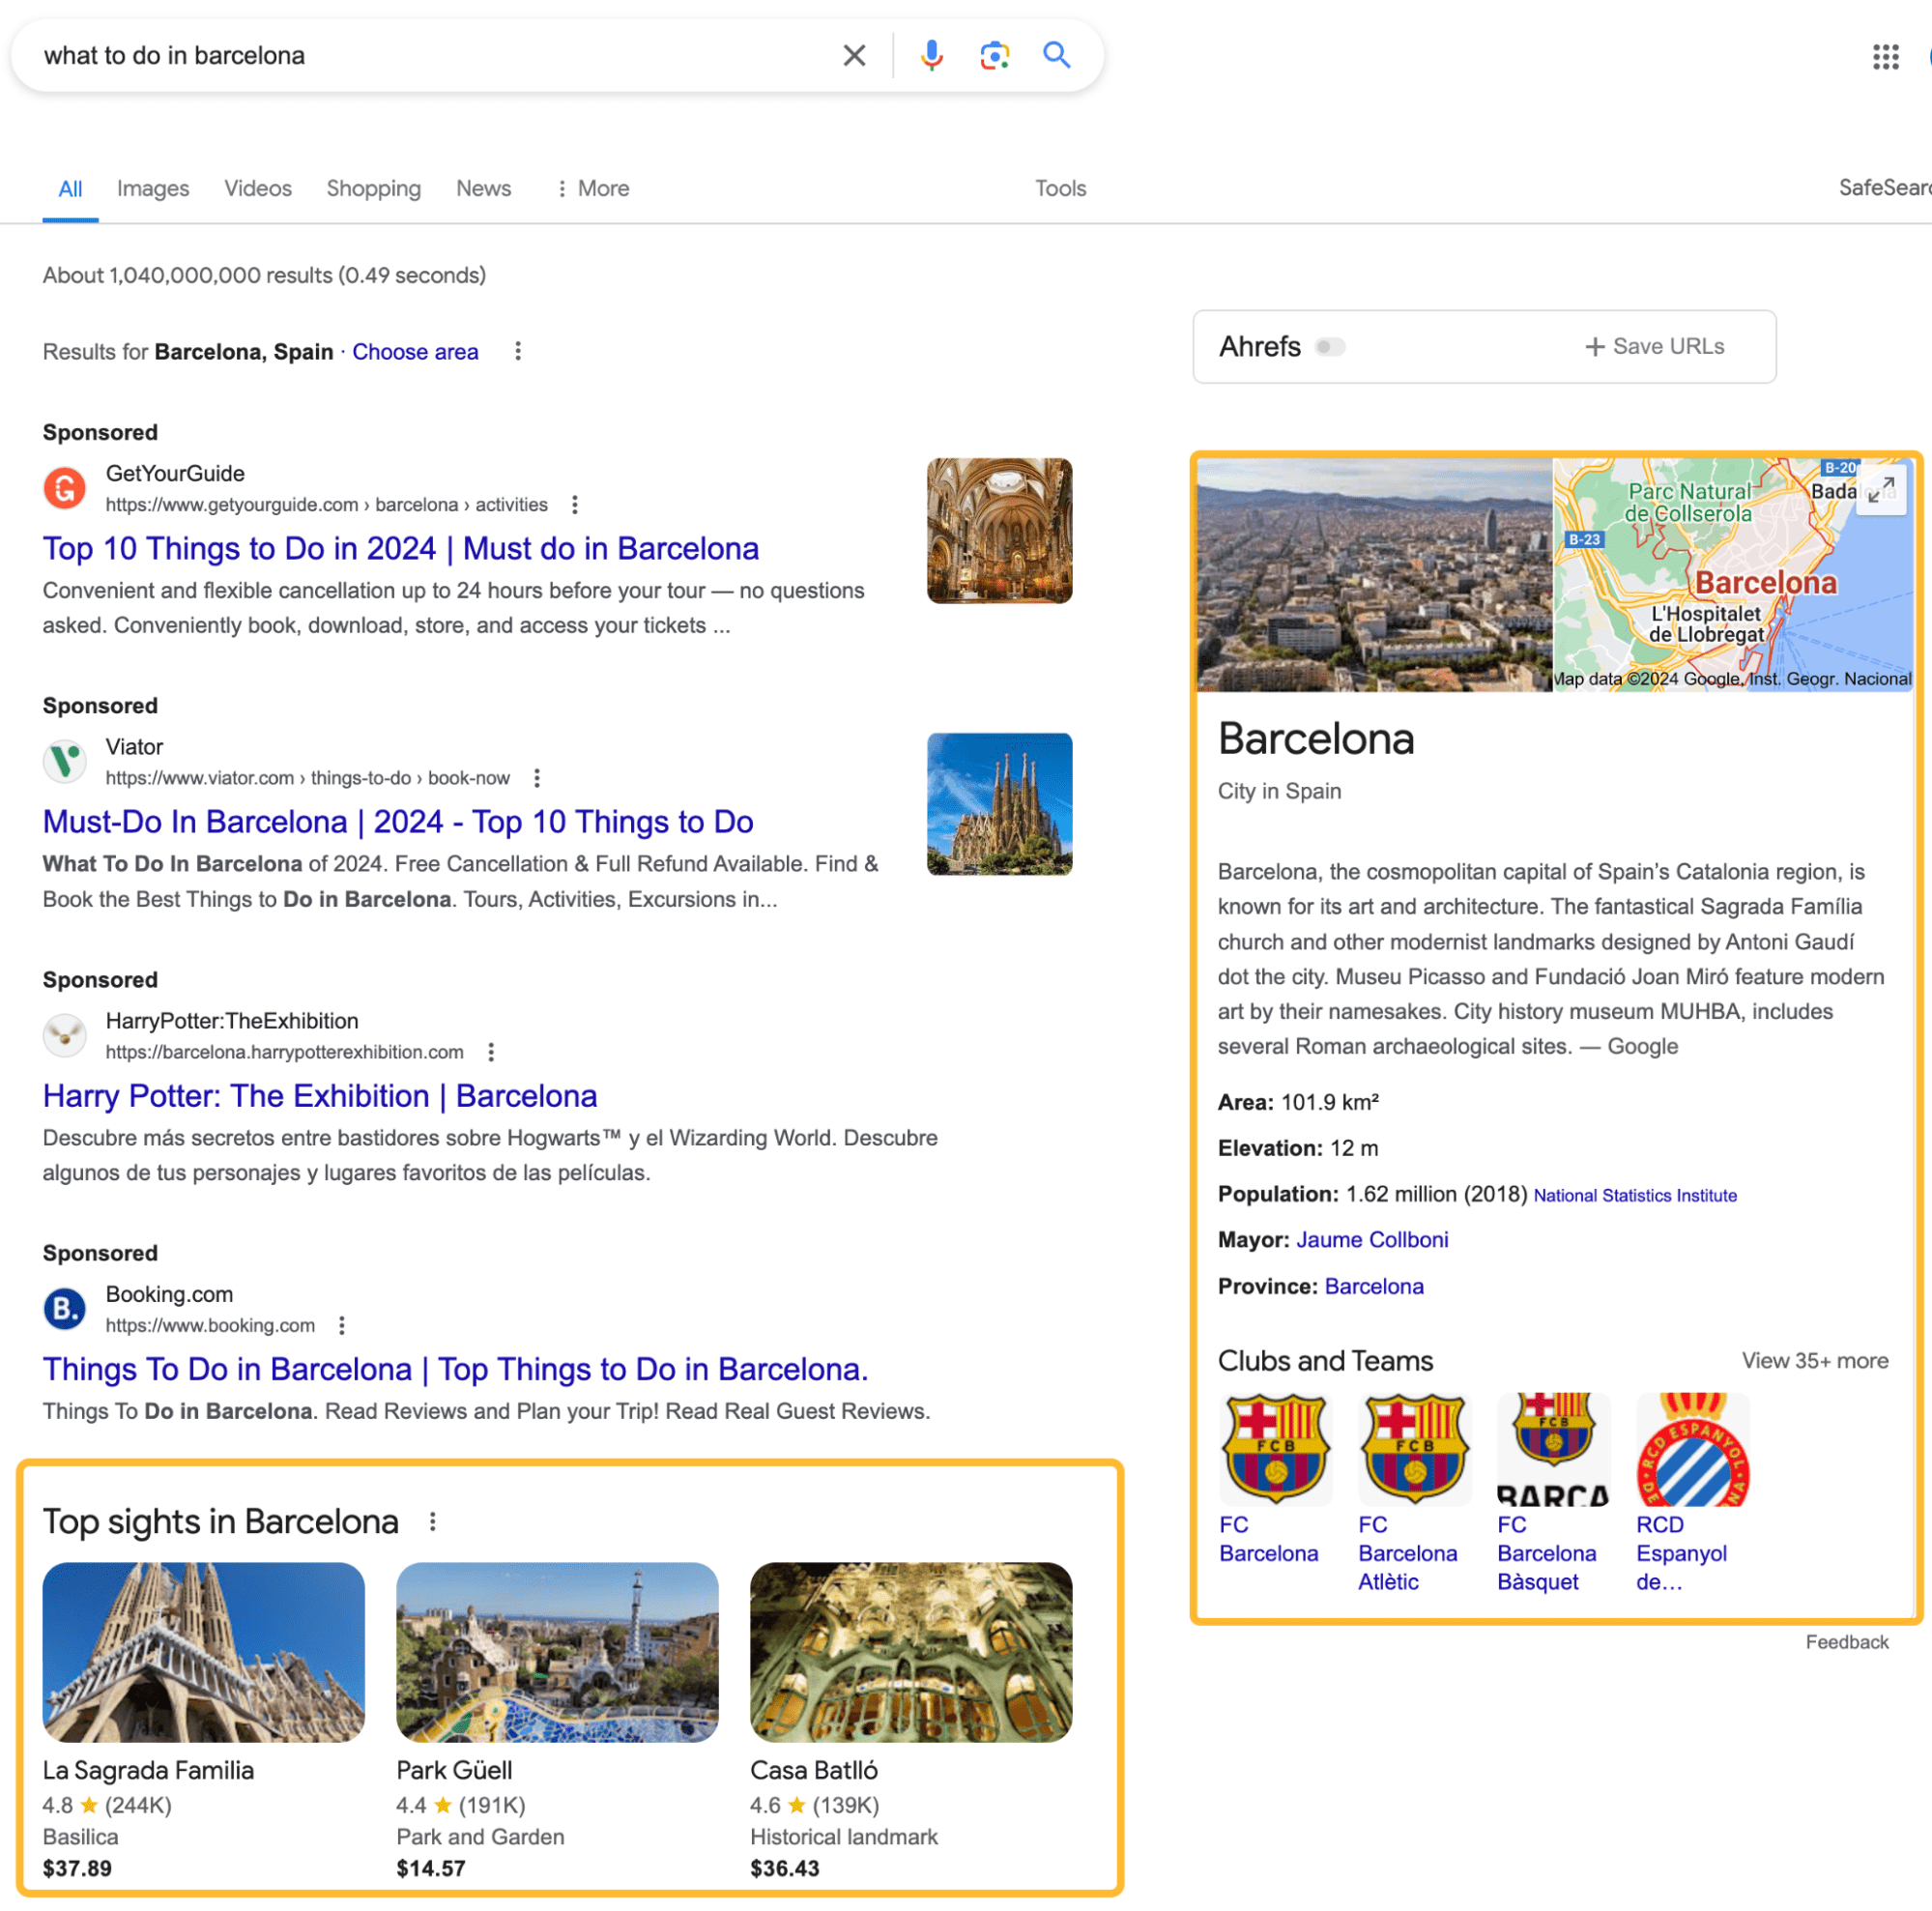
Task: Open the Google apps grid
Action: [x=1888, y=56]
